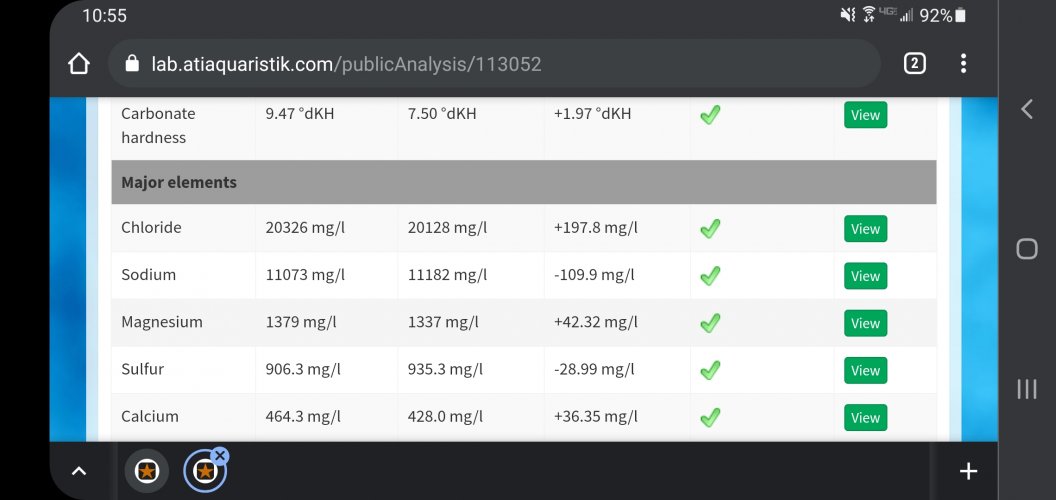The width and height of the screenshot is (1056, 500).
Task: Open the Chrome three-dot menu
Action: click(x=963, y=64)
